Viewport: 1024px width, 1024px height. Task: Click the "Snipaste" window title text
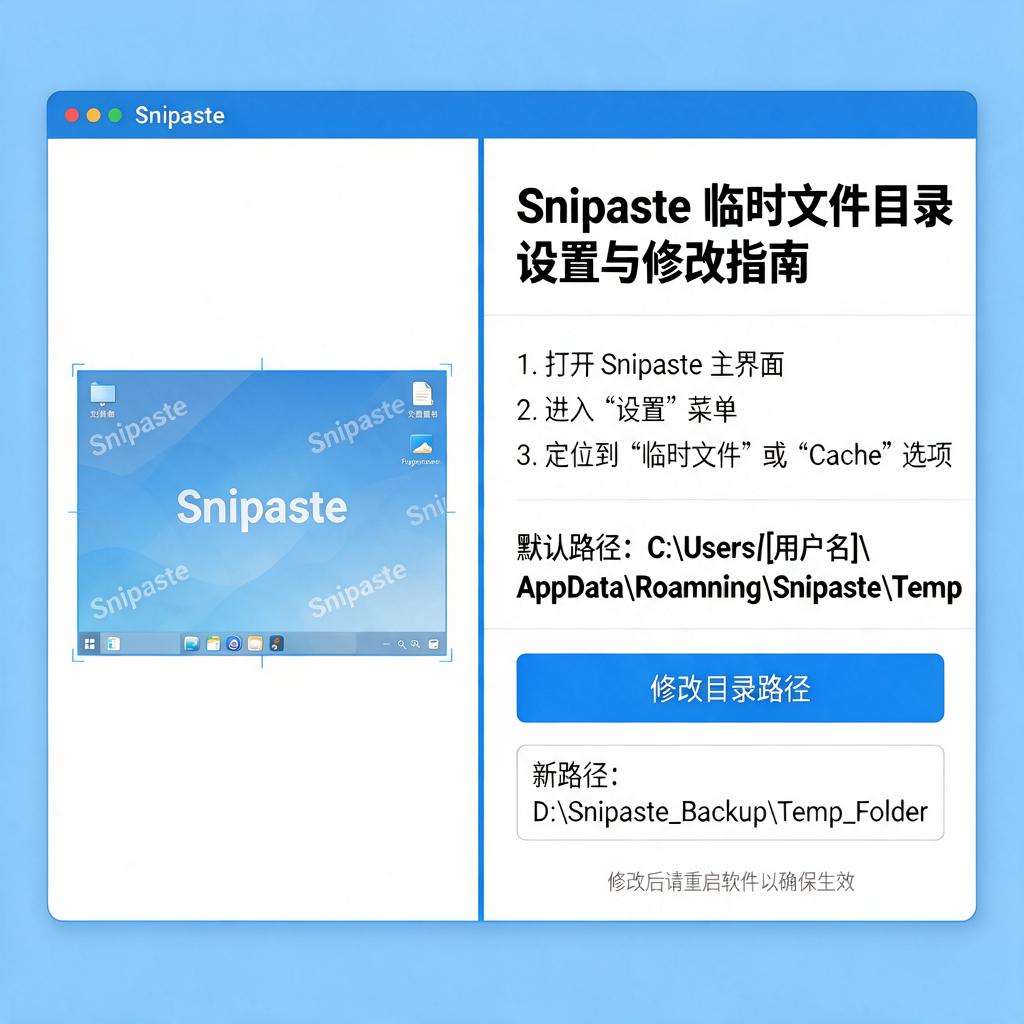[180, 116]
